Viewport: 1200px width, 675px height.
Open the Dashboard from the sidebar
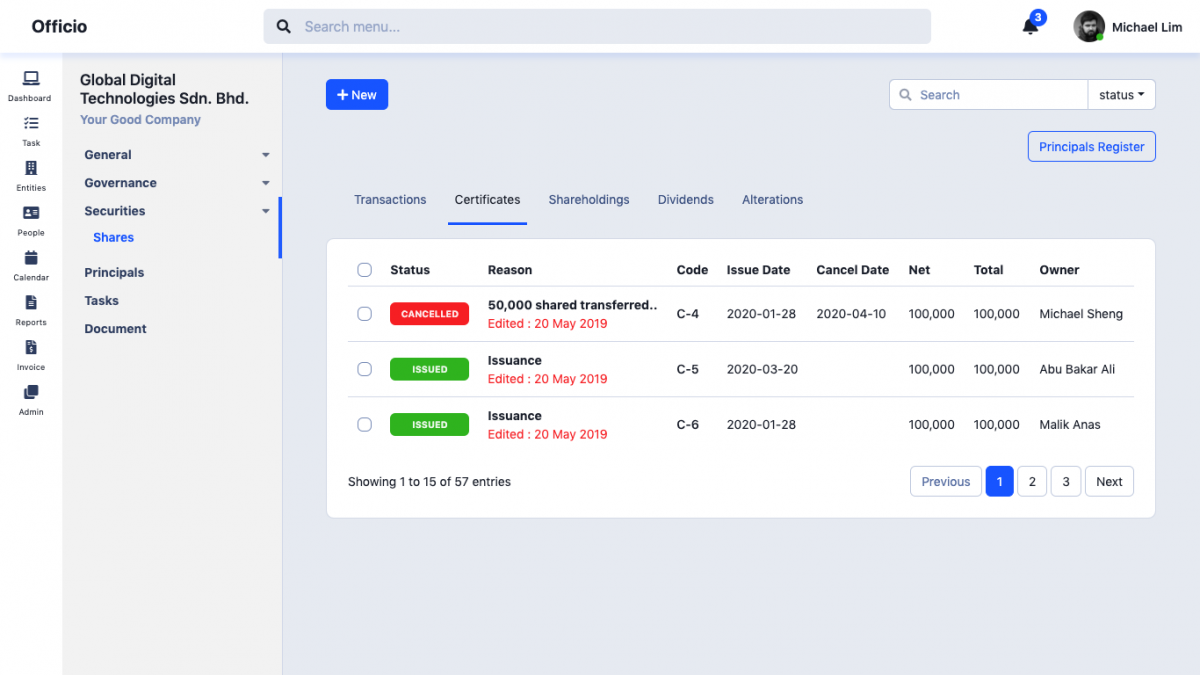(29, 85)
